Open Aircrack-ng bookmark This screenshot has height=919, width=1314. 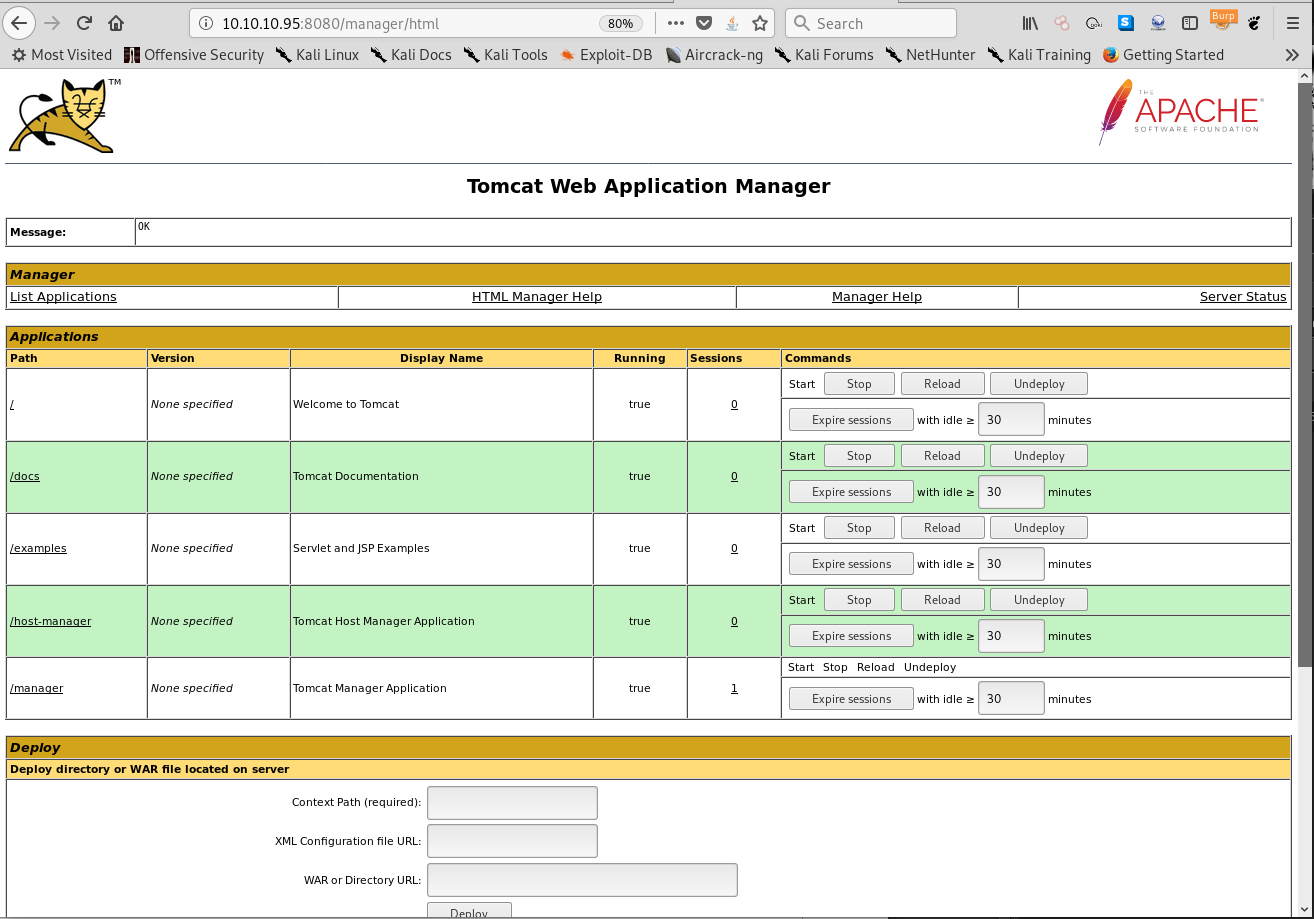point(714,55)
